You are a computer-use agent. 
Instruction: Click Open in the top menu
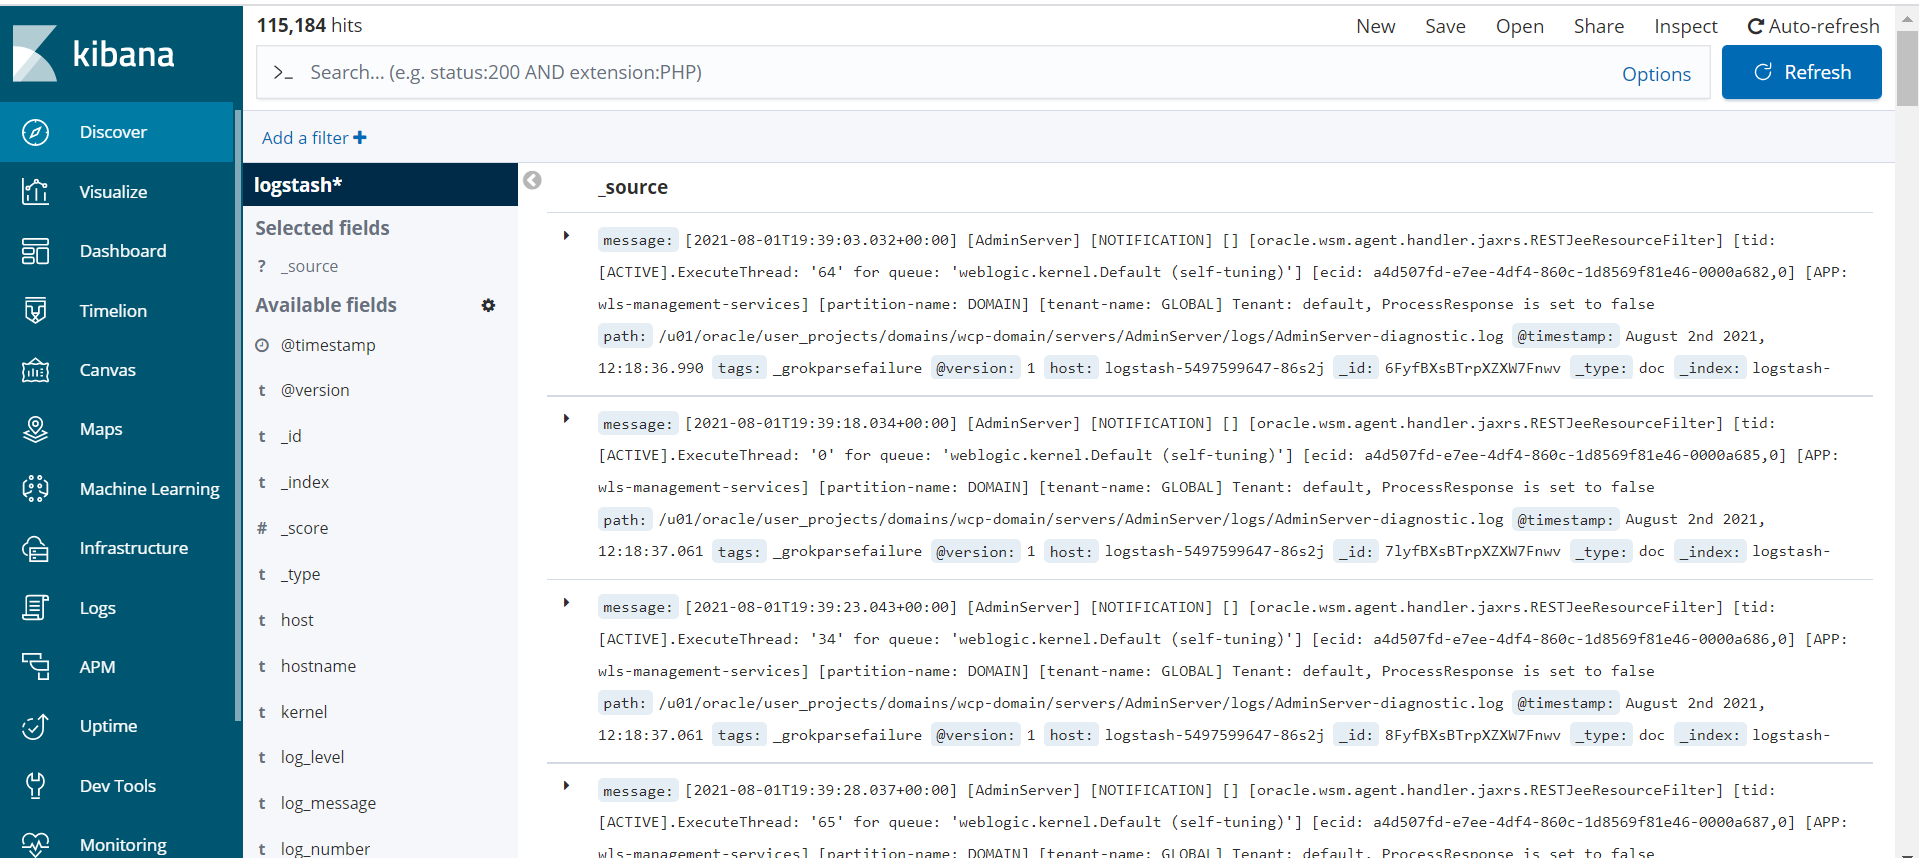(x=1519, y=27)
